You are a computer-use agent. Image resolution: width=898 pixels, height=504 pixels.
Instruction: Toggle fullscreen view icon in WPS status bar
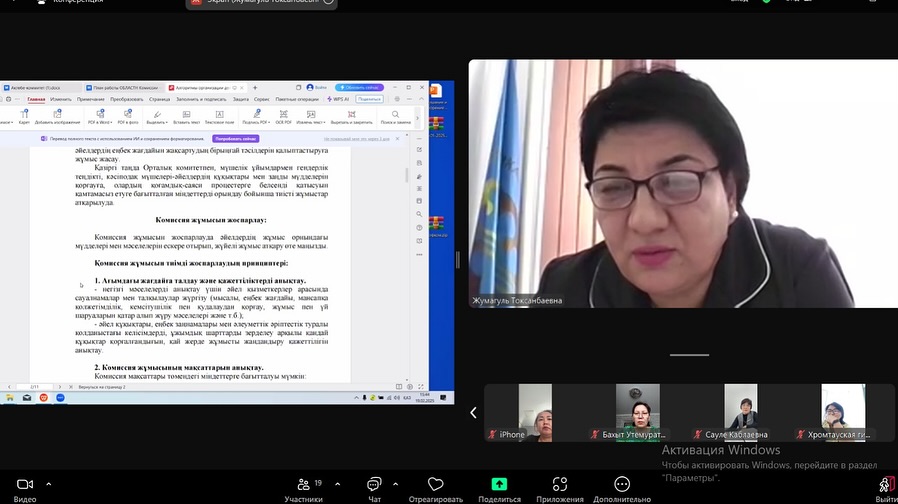tap(421, 387)
